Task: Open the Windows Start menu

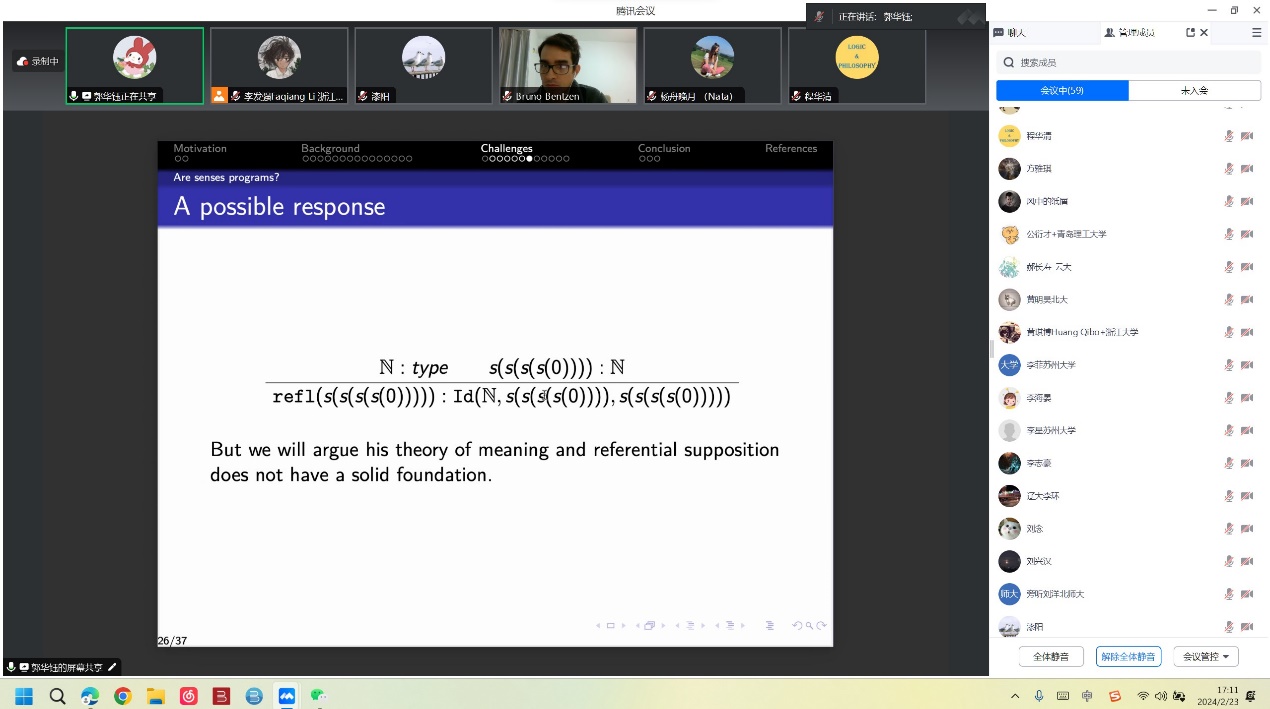Action: pos(24,696)
